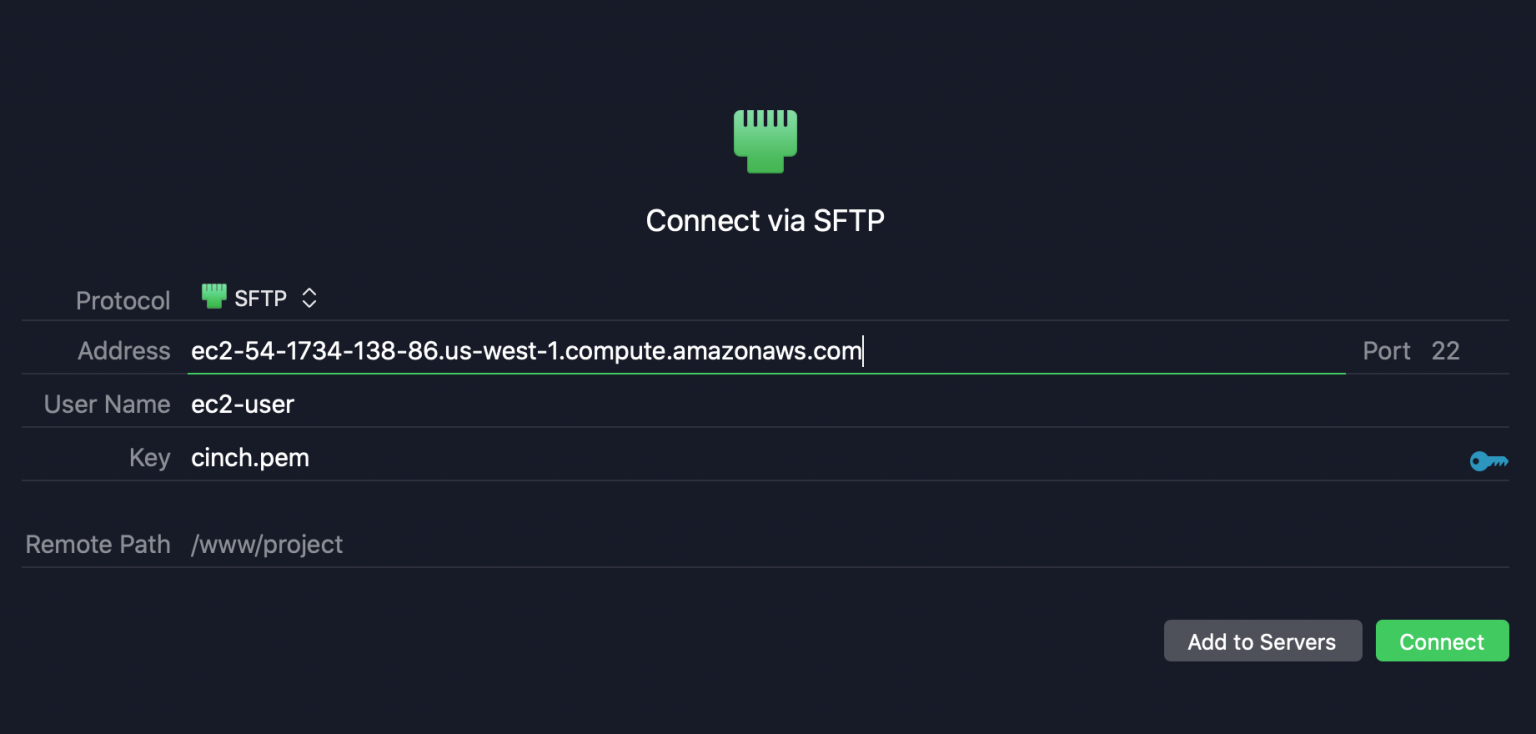
Task: Click the Connect button
Action: (x=1442, y=641)
